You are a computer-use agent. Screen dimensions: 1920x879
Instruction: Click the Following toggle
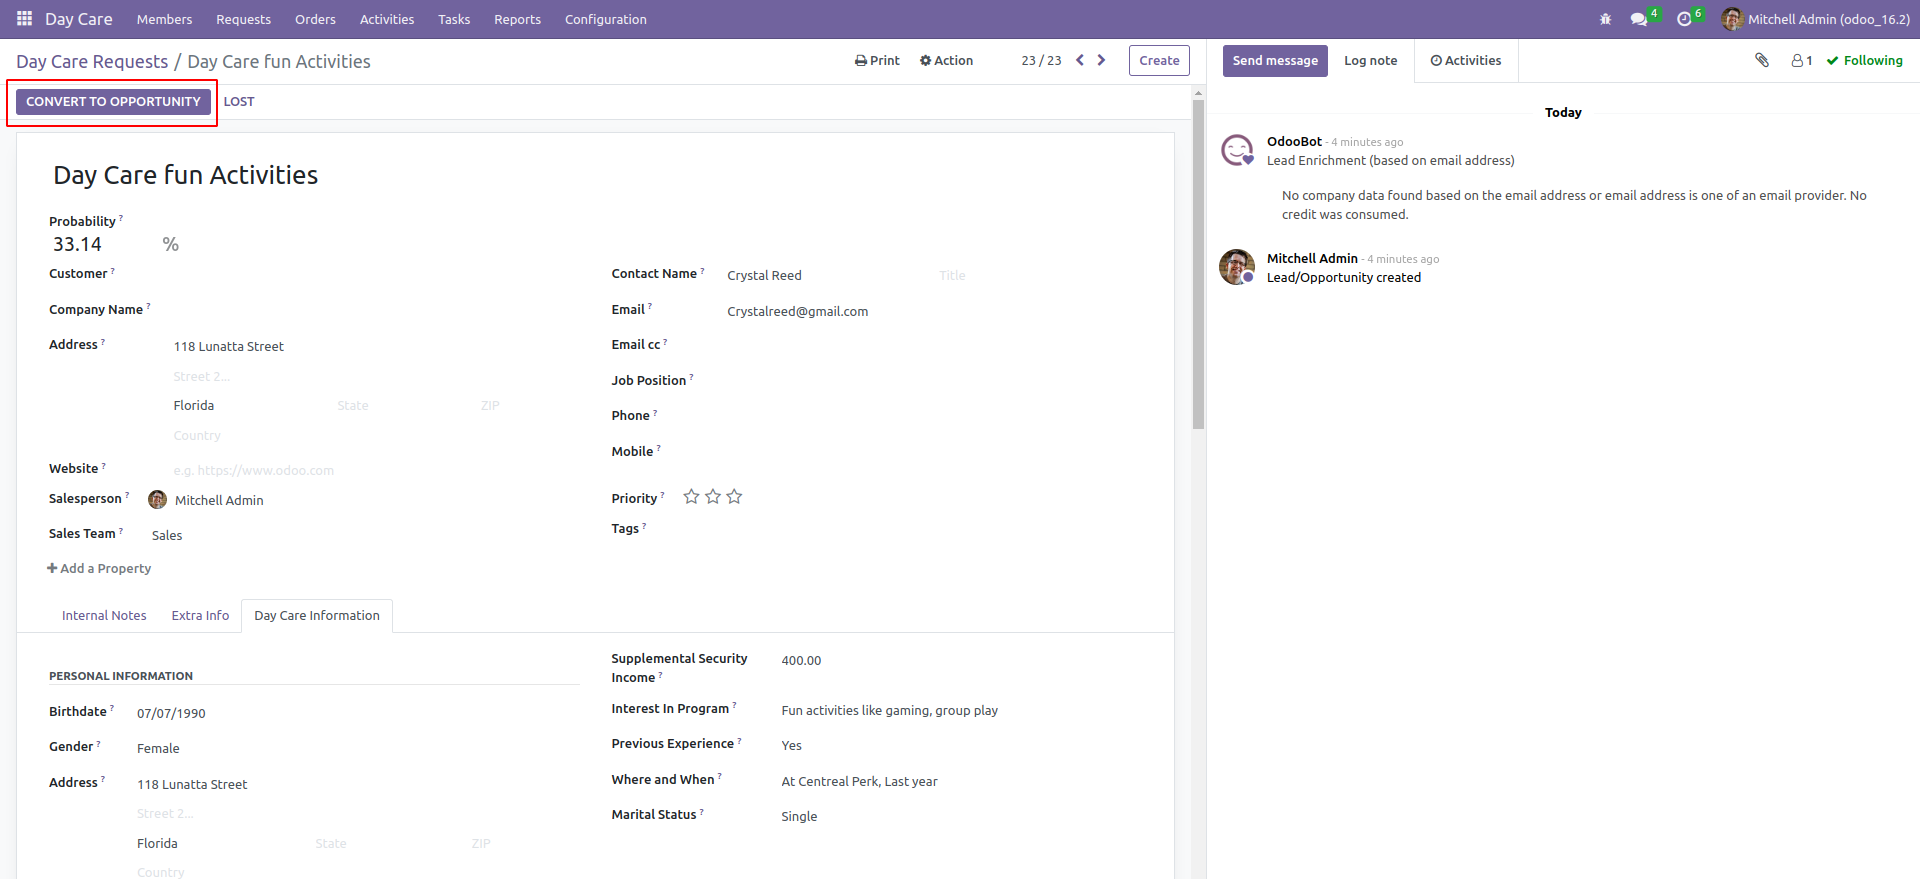click(x=1865, y=60)
